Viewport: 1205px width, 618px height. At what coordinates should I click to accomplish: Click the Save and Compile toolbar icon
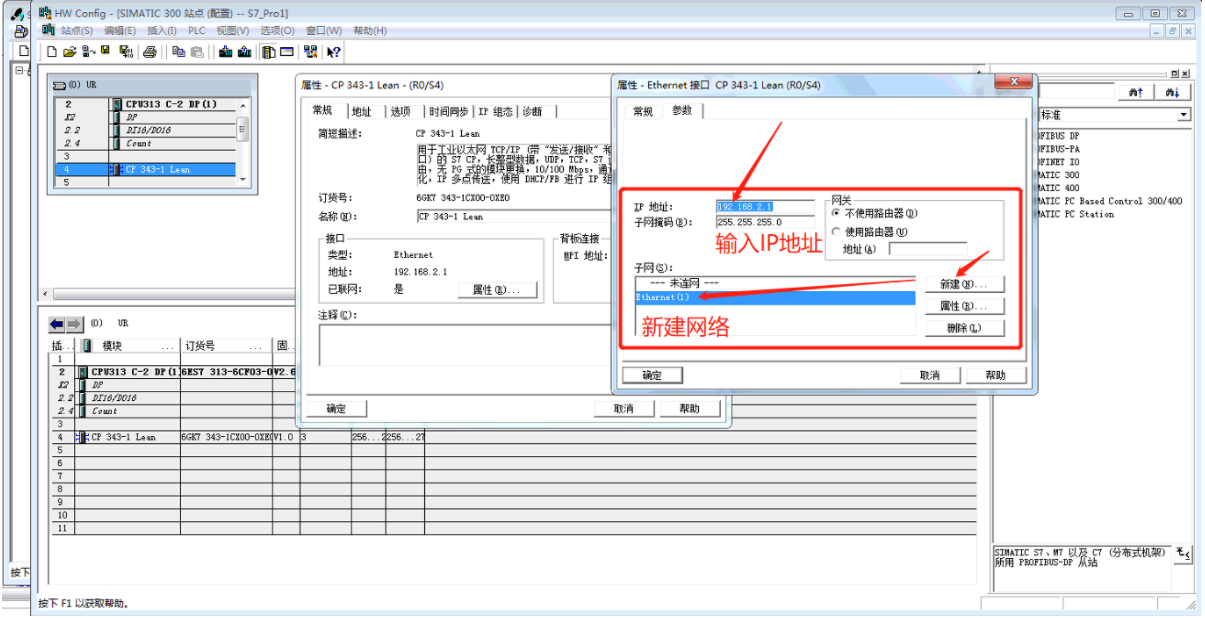[x=125, y=52]
